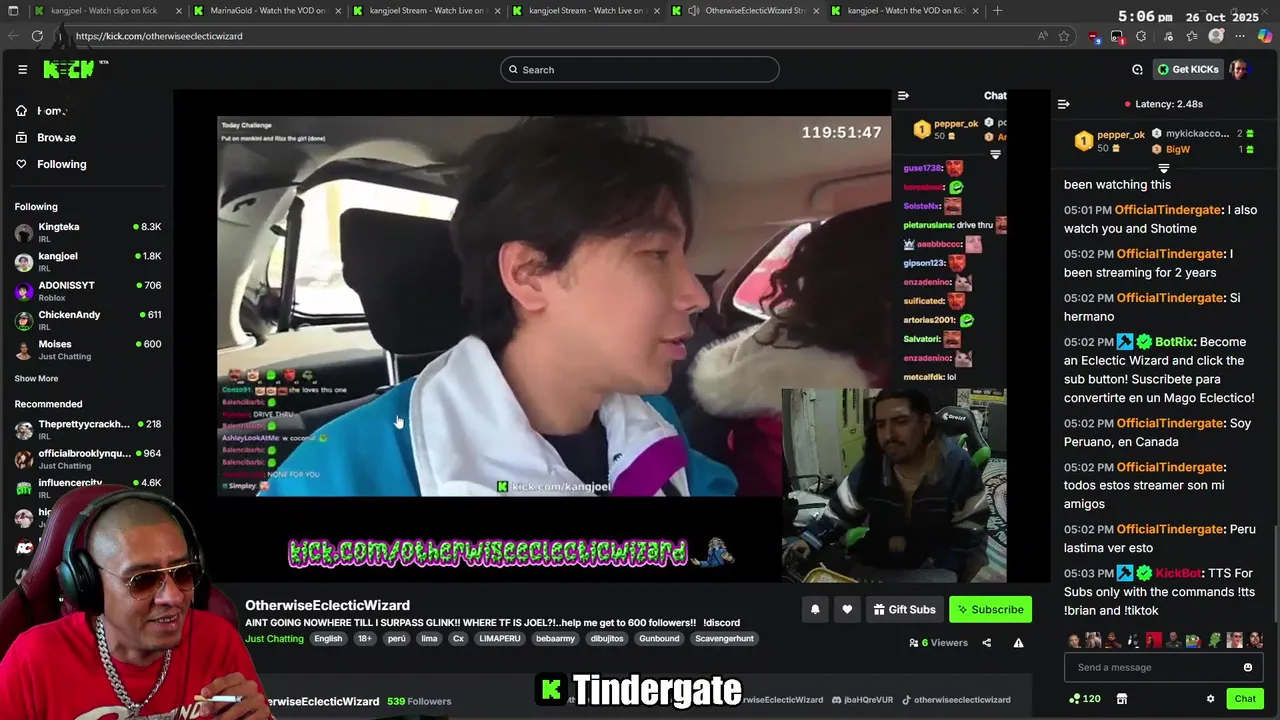Image resolution: width=1280 pixels, height=720 pixels.
Task: Open the chat shop icon
Action: (1122, 699)
